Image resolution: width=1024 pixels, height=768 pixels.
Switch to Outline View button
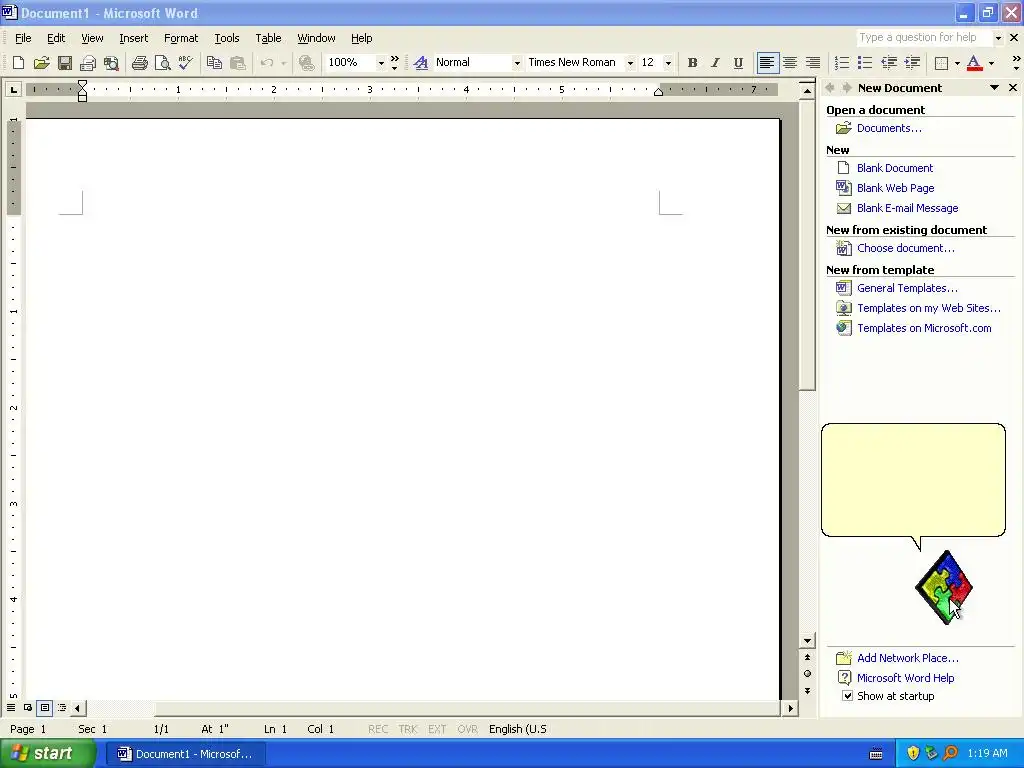[x=62, y=707]
